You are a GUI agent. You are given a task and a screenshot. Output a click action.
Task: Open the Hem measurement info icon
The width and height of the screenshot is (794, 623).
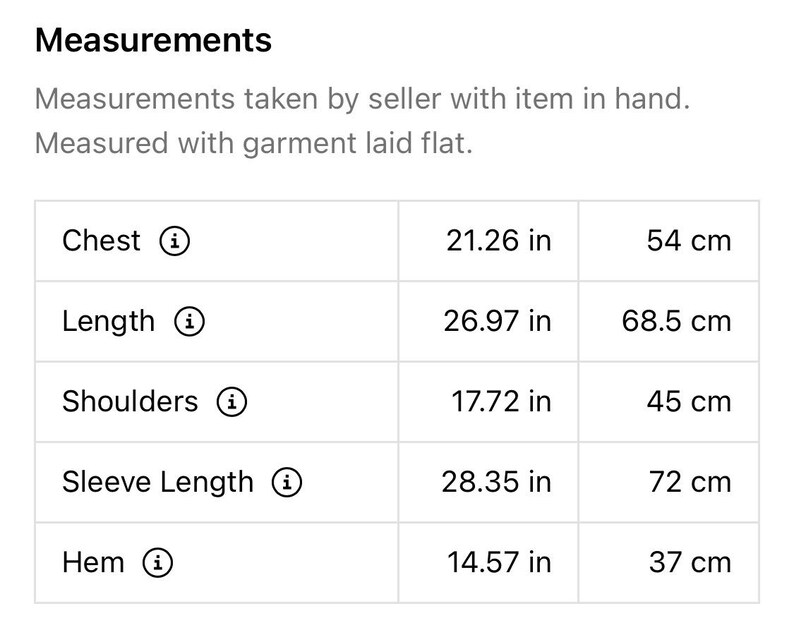157,562
